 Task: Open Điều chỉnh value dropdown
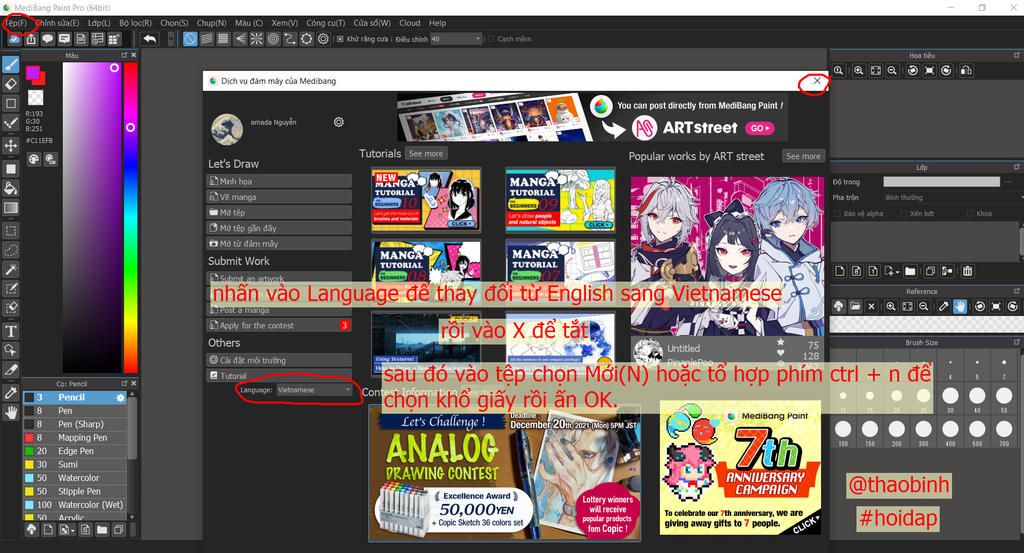point(456,39)
